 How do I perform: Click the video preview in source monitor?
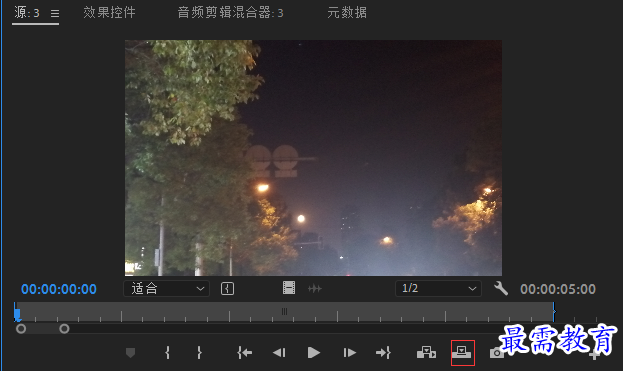(x=313, y=158)
